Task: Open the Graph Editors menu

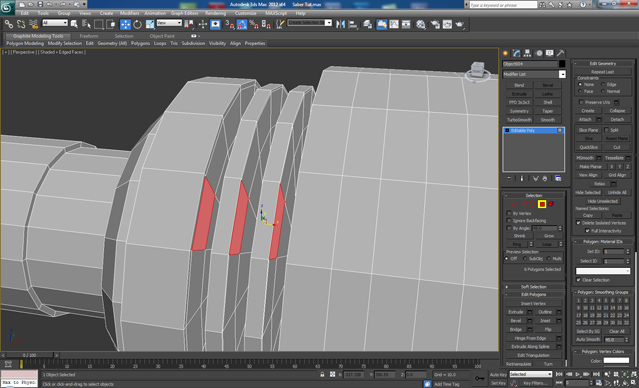Action: click(185, 13)
